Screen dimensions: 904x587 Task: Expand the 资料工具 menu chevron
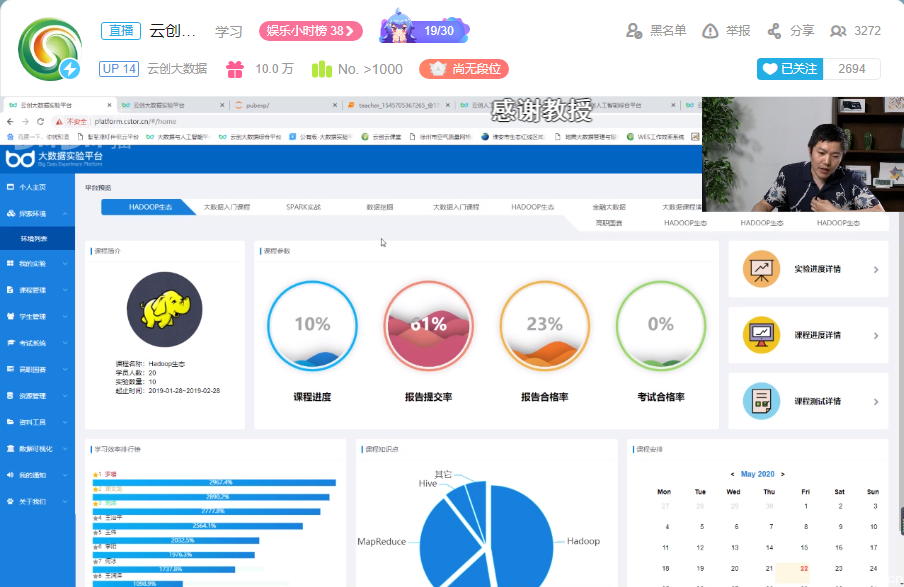pos(65,422)
